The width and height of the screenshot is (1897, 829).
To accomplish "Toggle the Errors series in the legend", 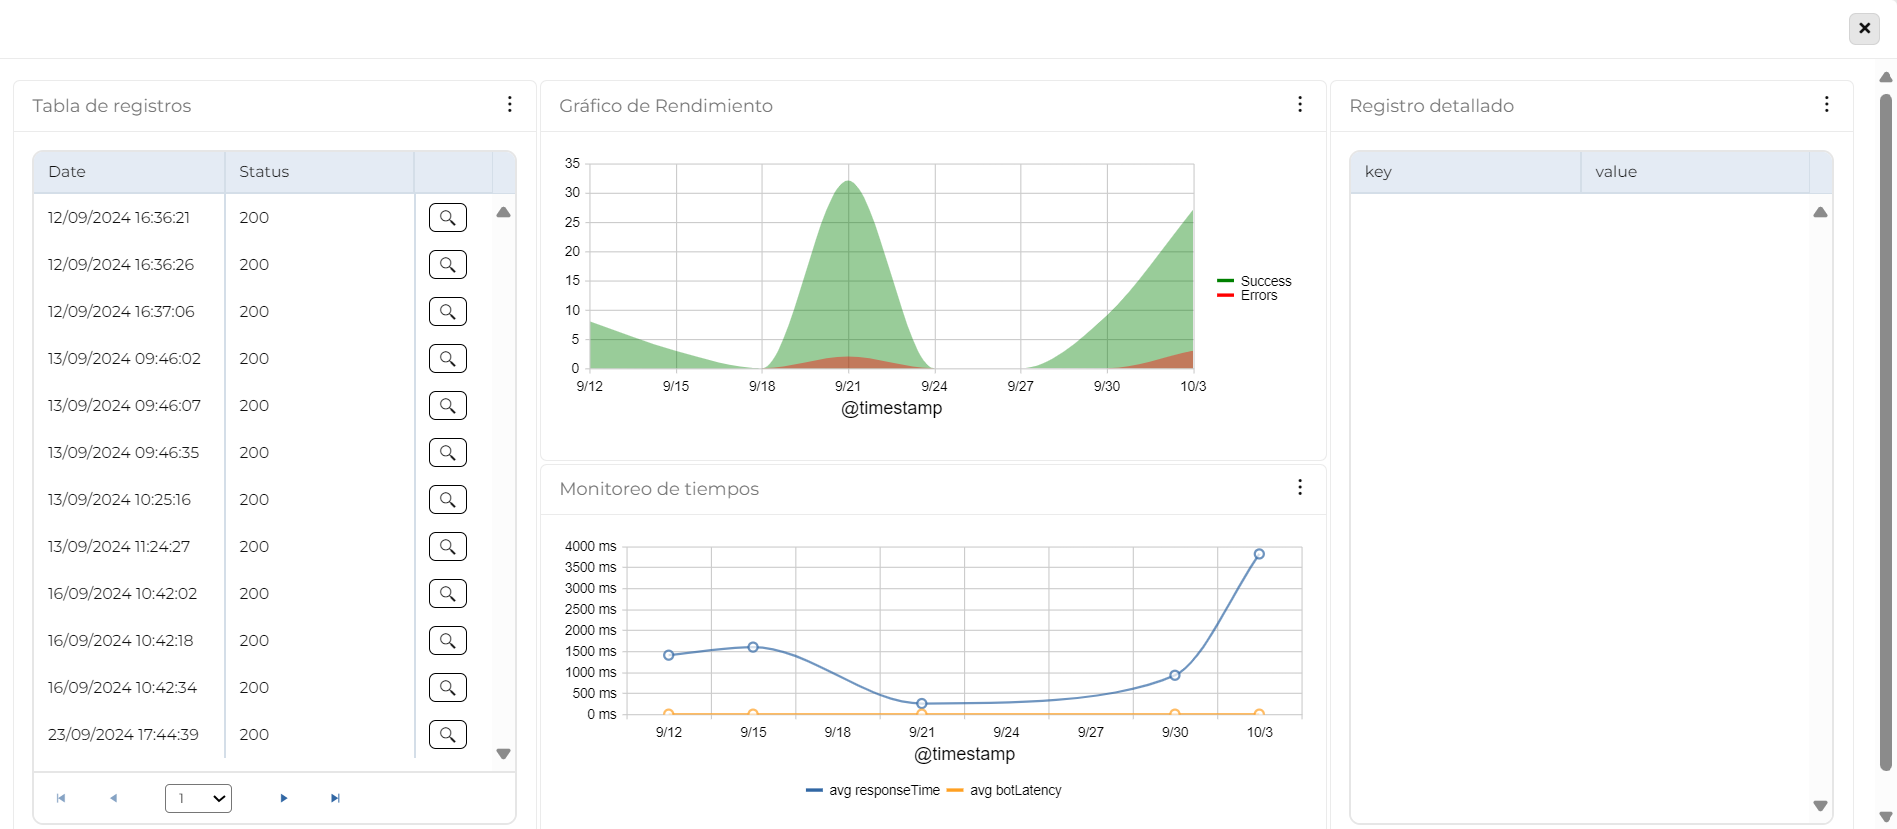I will (x=1258, y=296).
